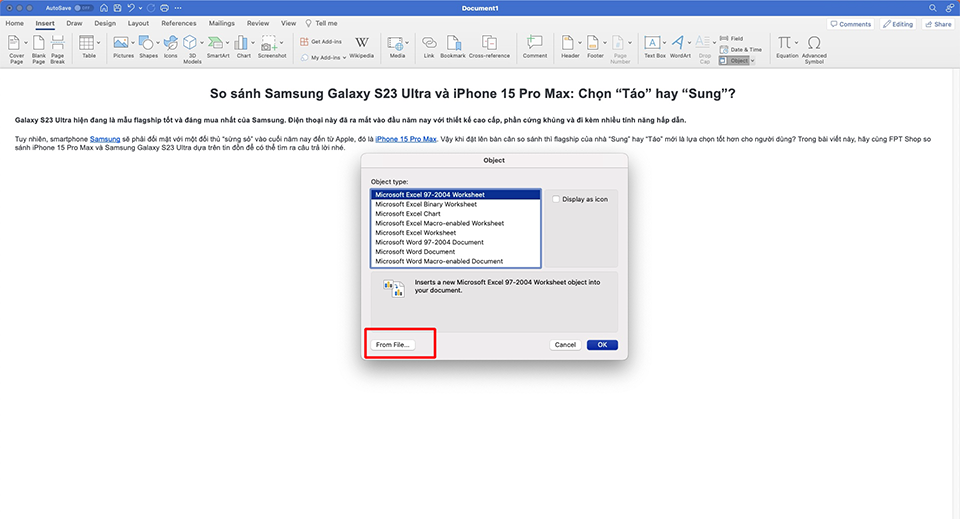
Task: Expand Shapes dropdown arrow
Action: point(158,43)
